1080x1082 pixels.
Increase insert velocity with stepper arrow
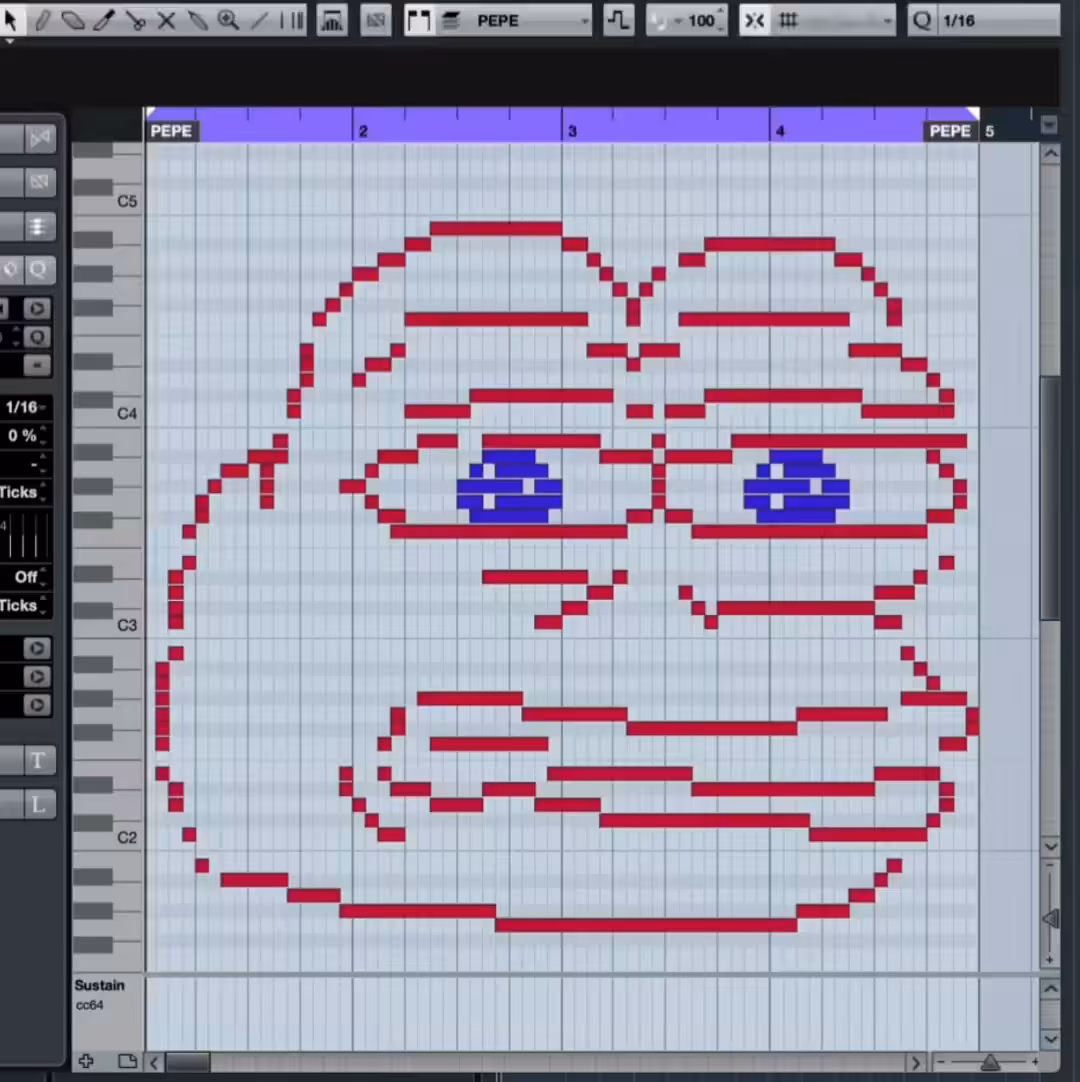tap(720, 13)
